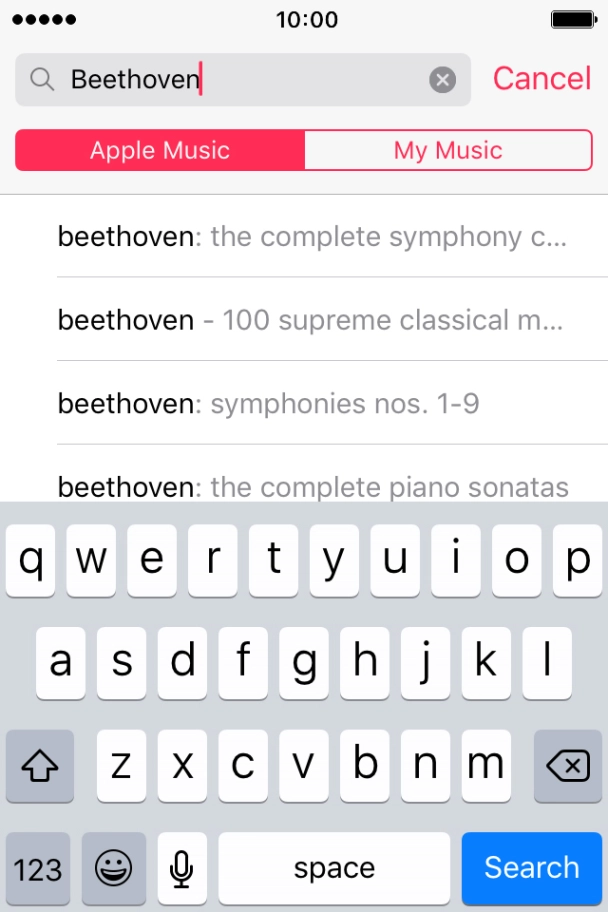Switch to the 123 numeric keyboard
This screenshot has width=608, height=912.
tap(38, 868)
